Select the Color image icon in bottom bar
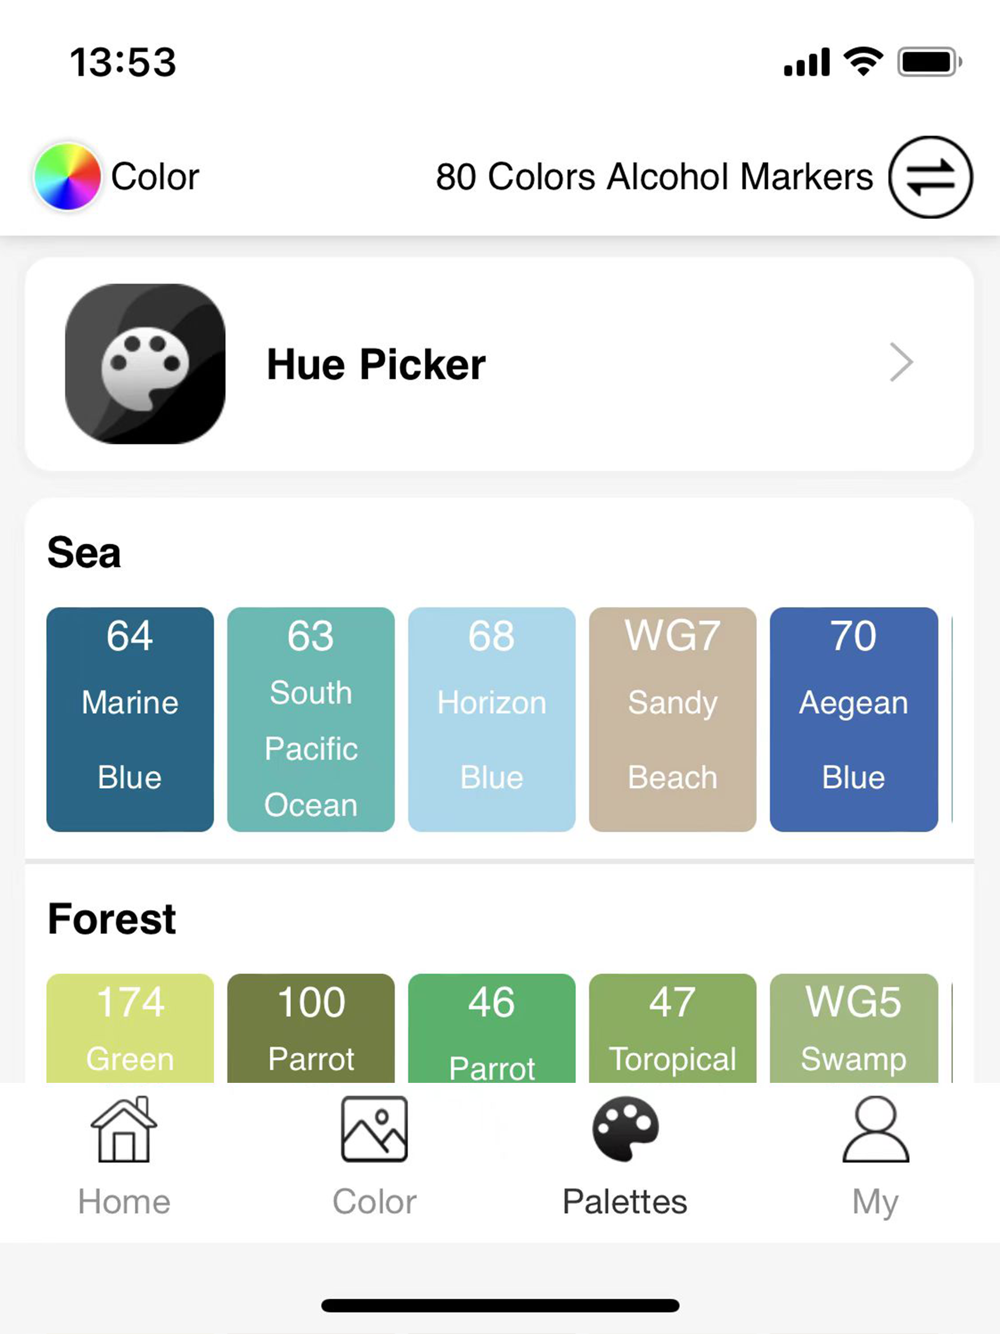 pos(374,1130)
